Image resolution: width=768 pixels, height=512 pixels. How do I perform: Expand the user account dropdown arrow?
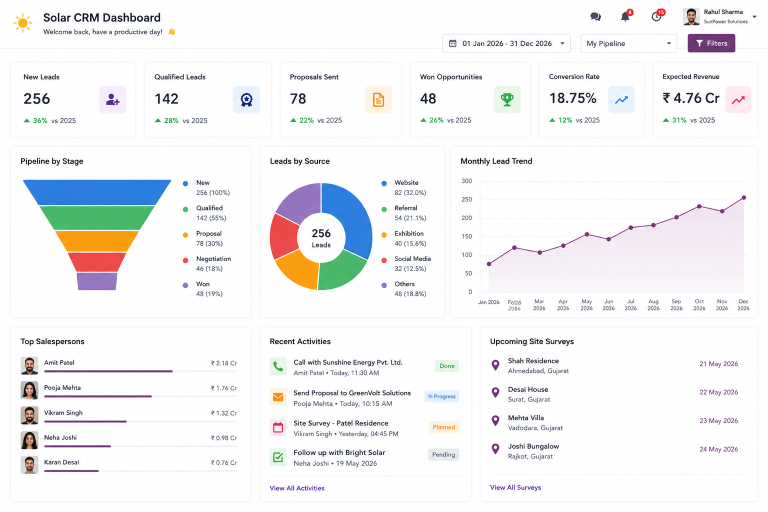[754, 17]
